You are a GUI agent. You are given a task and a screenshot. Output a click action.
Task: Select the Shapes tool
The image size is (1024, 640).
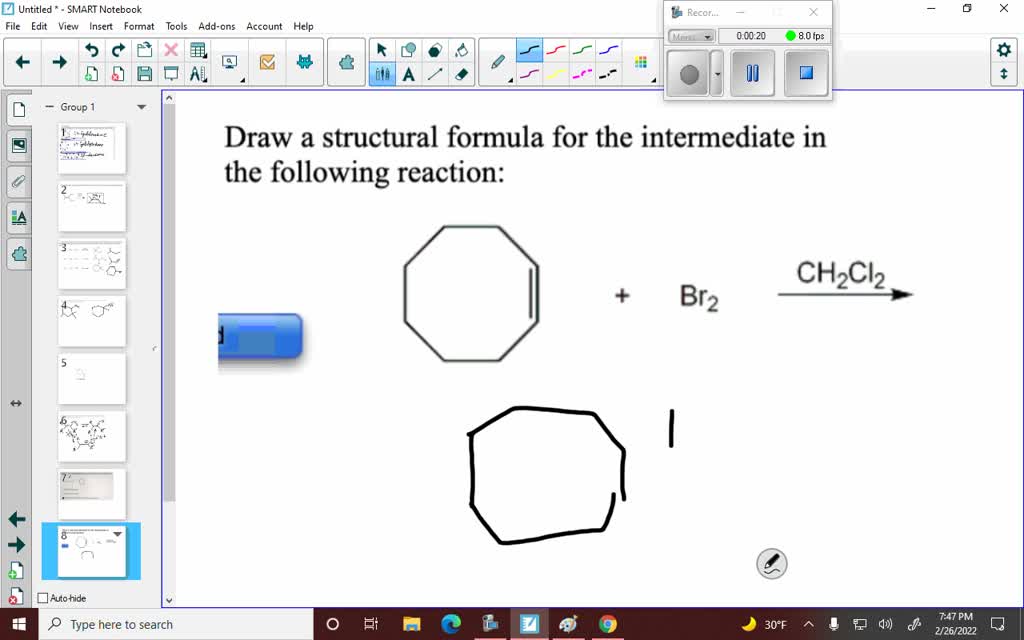410,49
